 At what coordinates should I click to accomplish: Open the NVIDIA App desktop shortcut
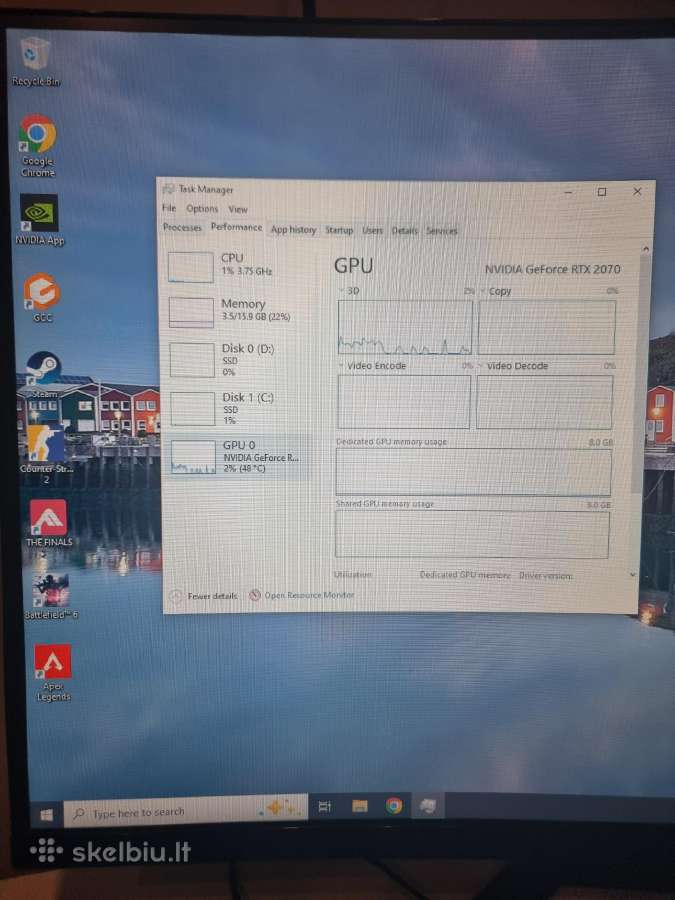tap(39, 220)
